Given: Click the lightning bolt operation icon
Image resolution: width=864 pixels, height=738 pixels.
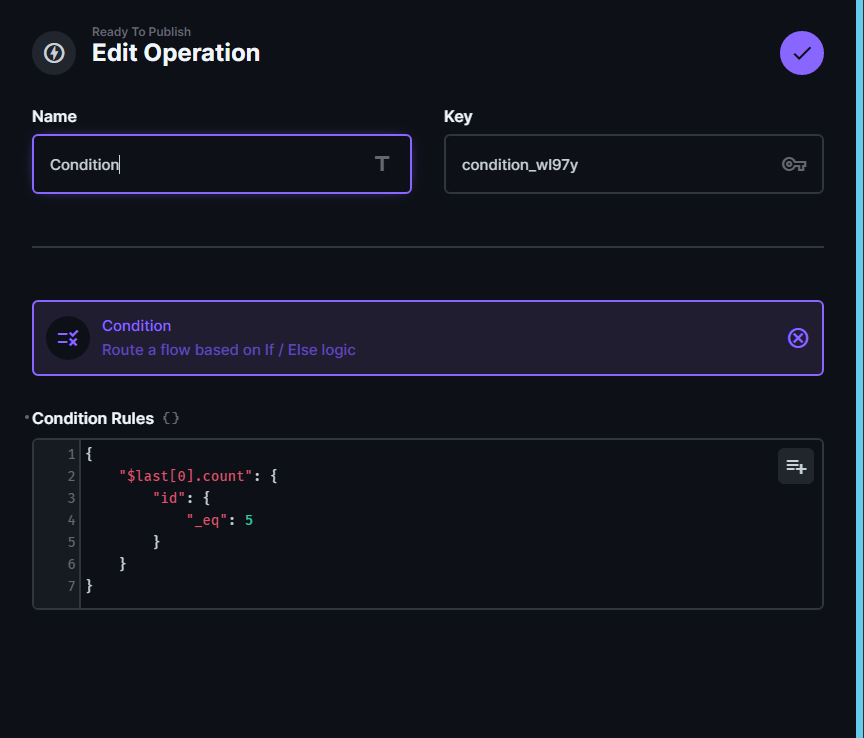Looking at the screenshot, I should [53, 53].
